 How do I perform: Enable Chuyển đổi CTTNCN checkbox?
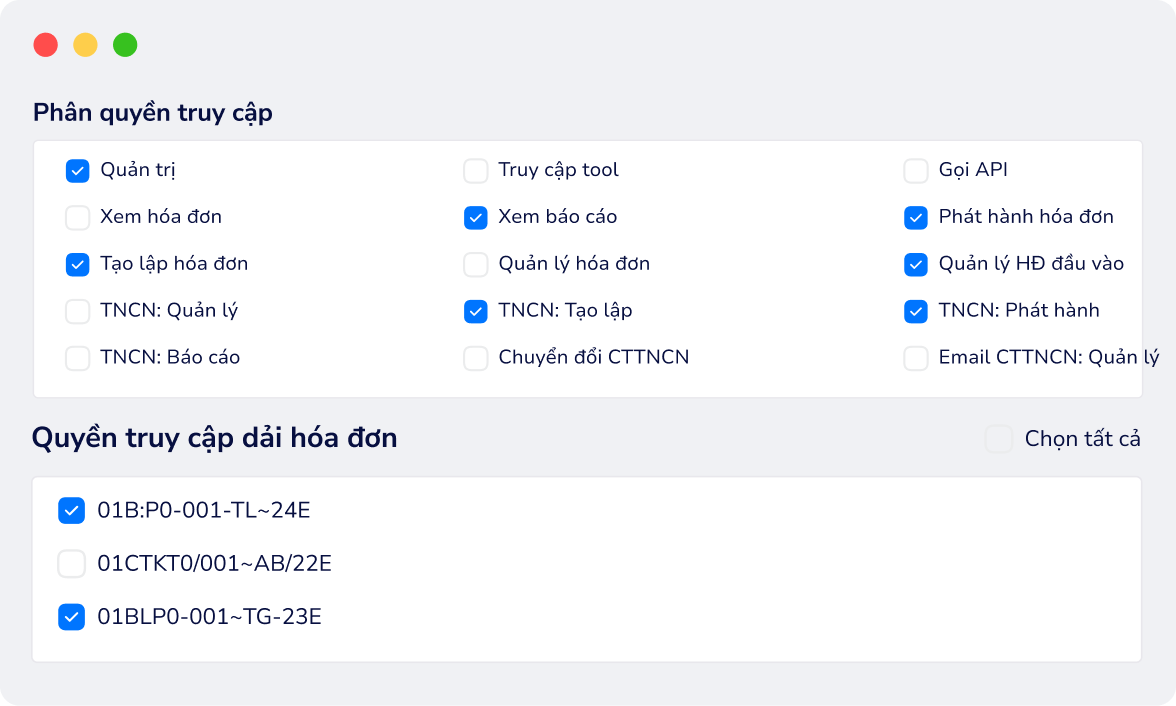(x=476, y=359)
